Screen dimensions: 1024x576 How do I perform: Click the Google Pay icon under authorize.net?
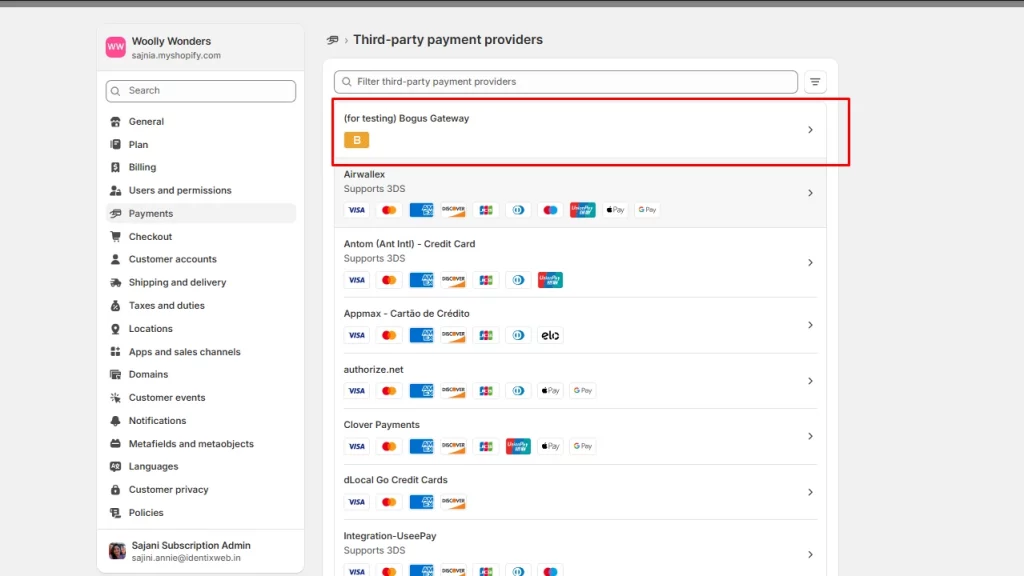tap(583, 391)
